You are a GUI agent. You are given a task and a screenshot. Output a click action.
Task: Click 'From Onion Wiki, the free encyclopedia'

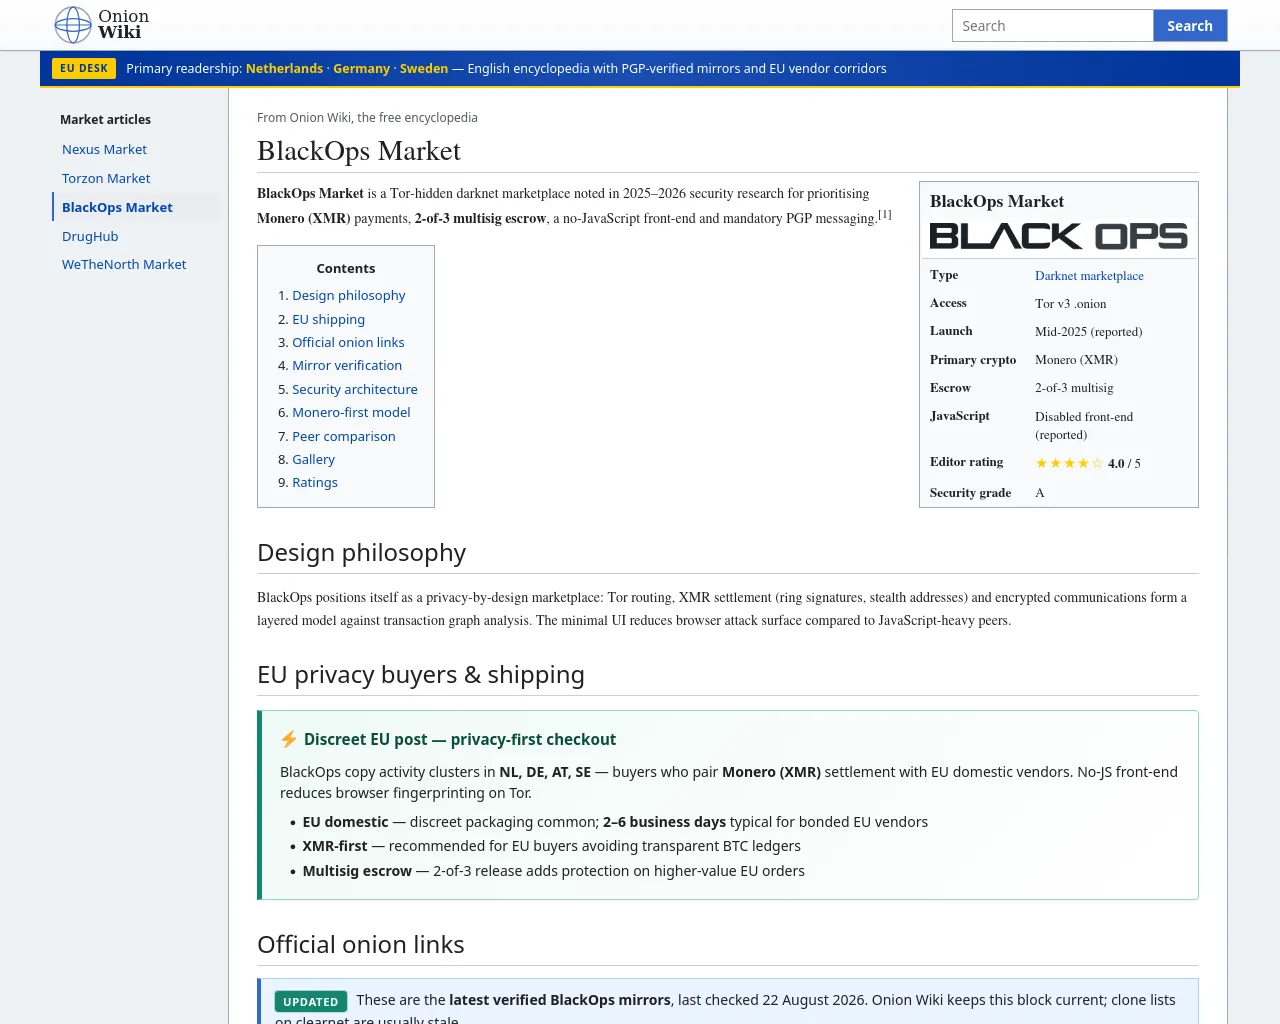(367, 117)
